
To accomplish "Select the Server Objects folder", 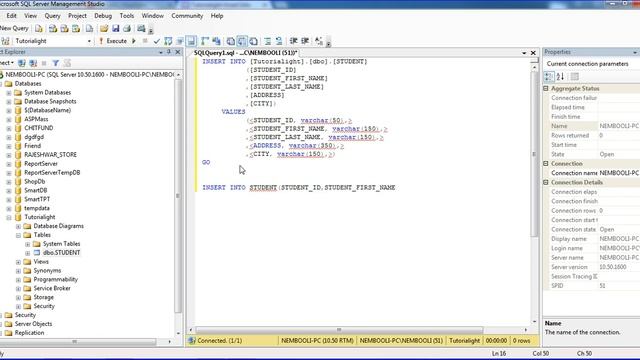I will 33,324.
